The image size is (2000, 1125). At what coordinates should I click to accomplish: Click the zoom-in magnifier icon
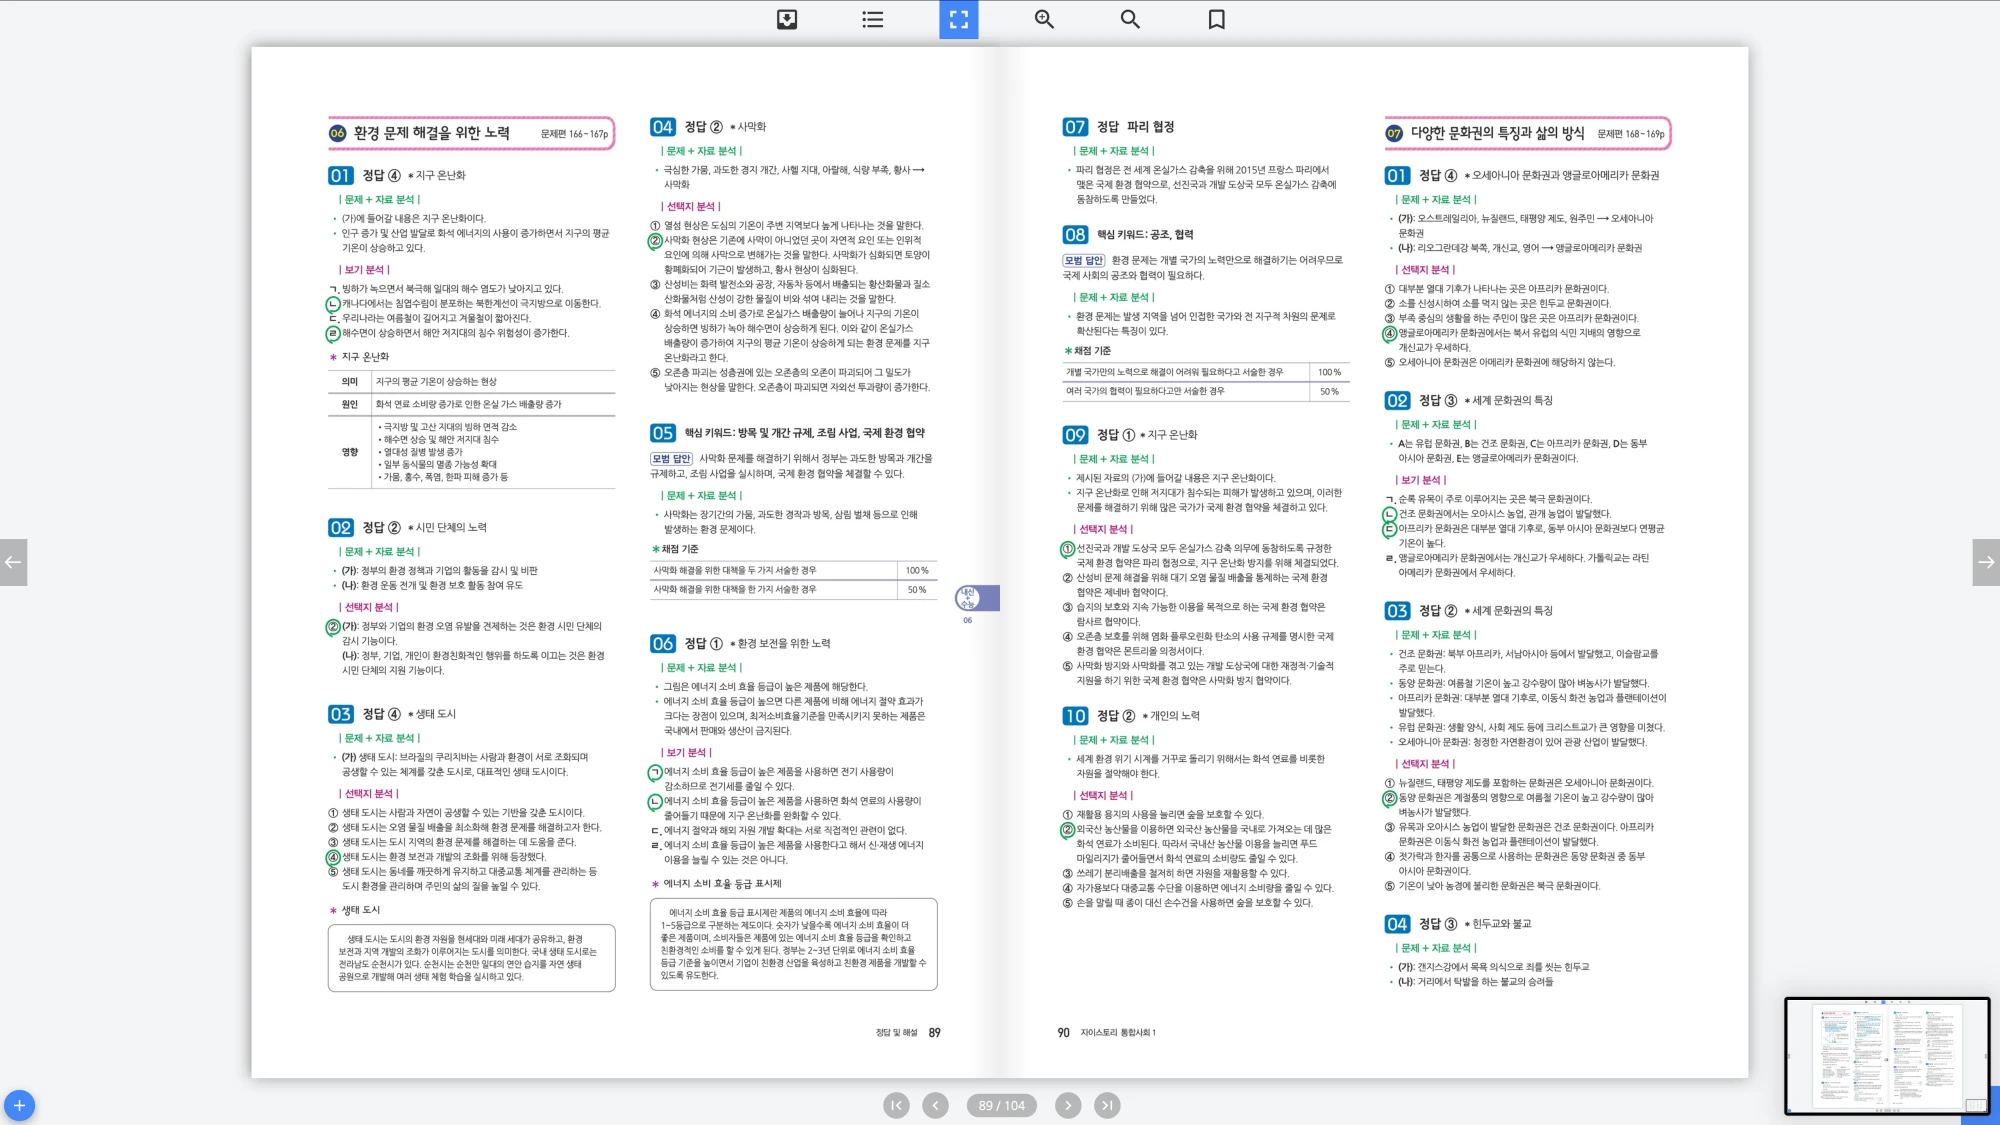[1044, 19]
